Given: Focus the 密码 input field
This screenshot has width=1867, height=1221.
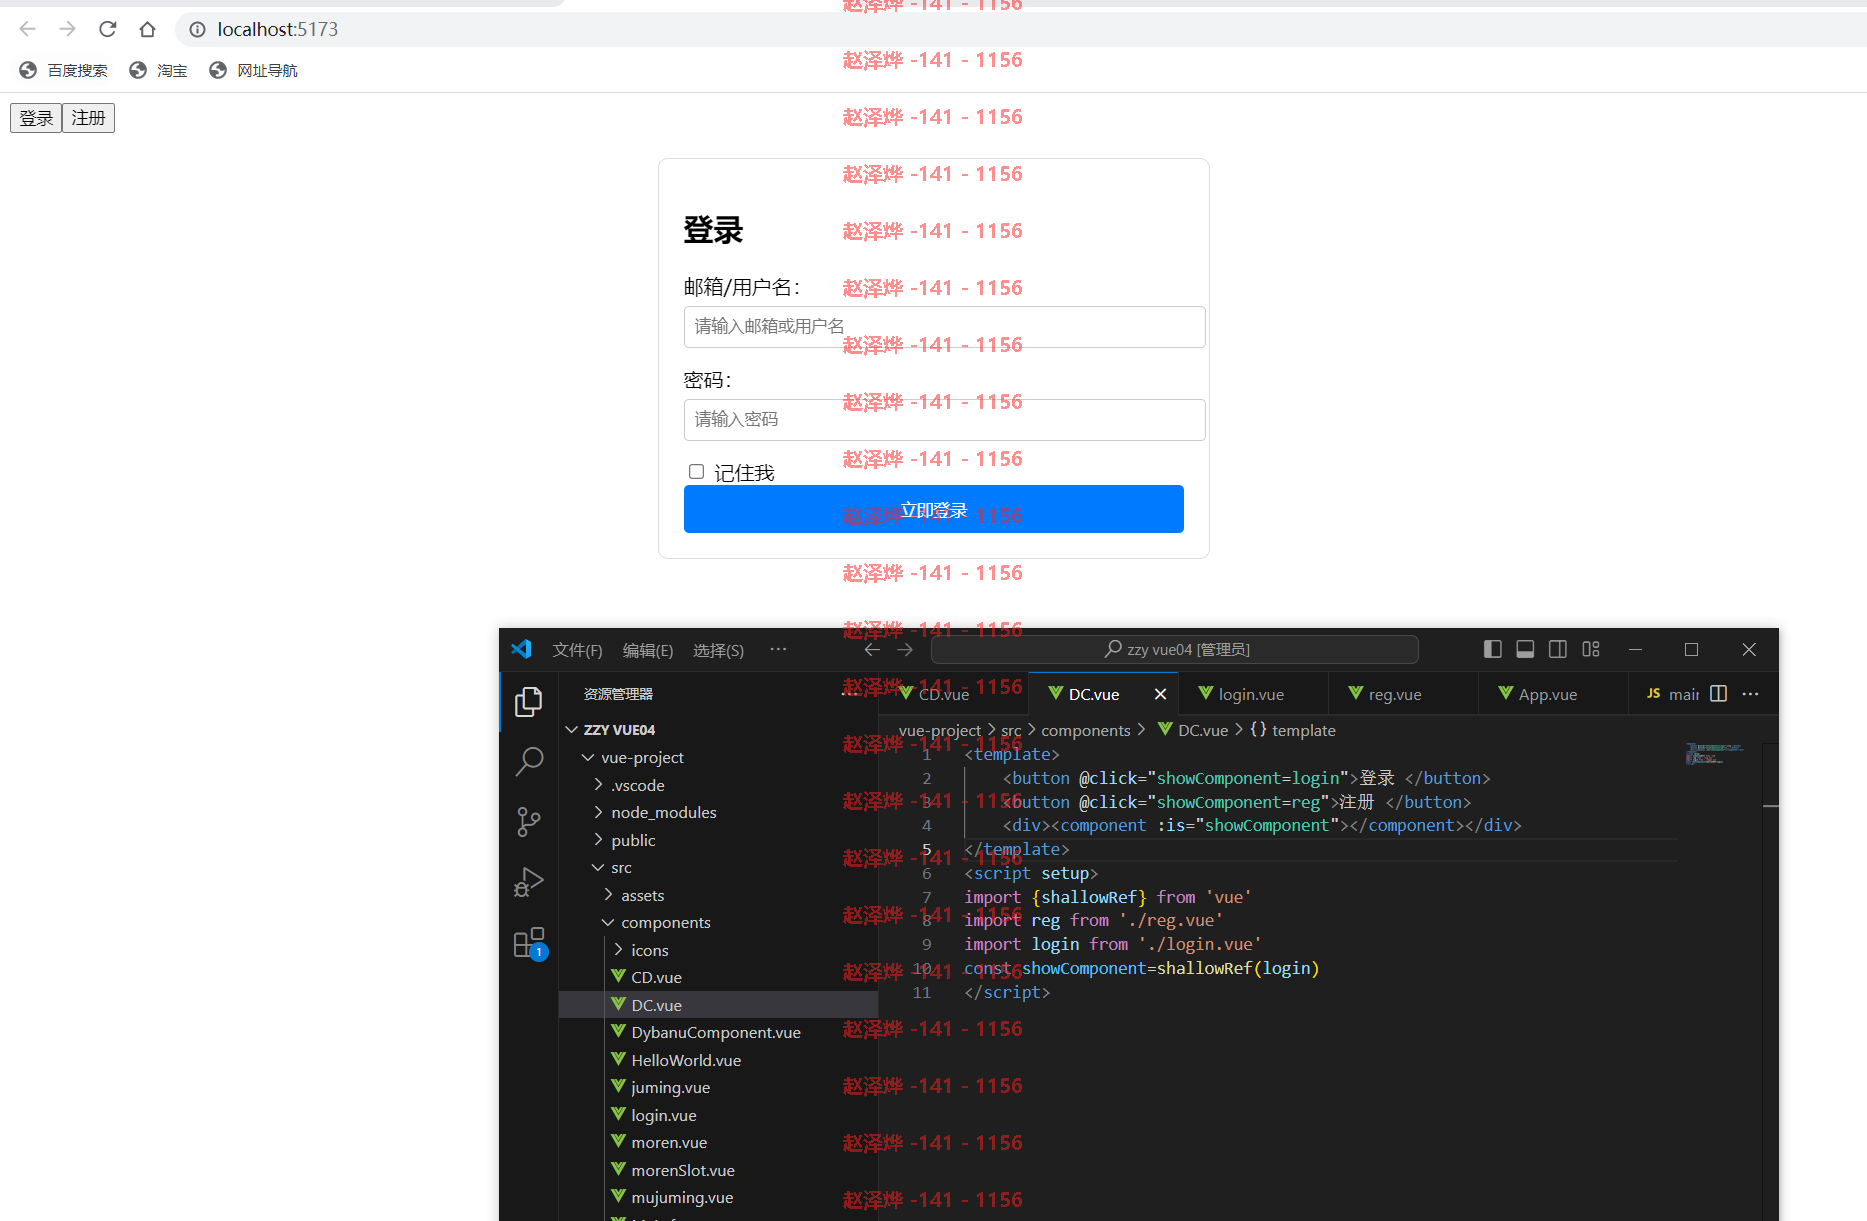Looking at the screenshot, I should 944,420.
